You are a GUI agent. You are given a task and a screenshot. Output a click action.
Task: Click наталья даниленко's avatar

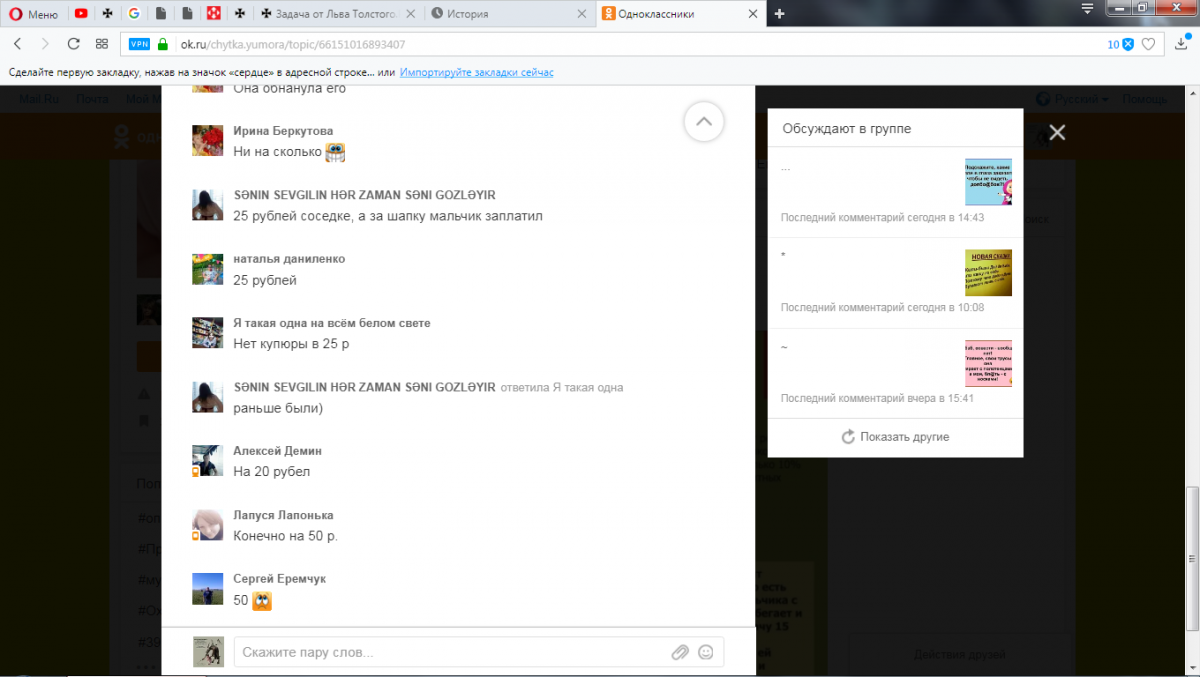pos(207,269)
